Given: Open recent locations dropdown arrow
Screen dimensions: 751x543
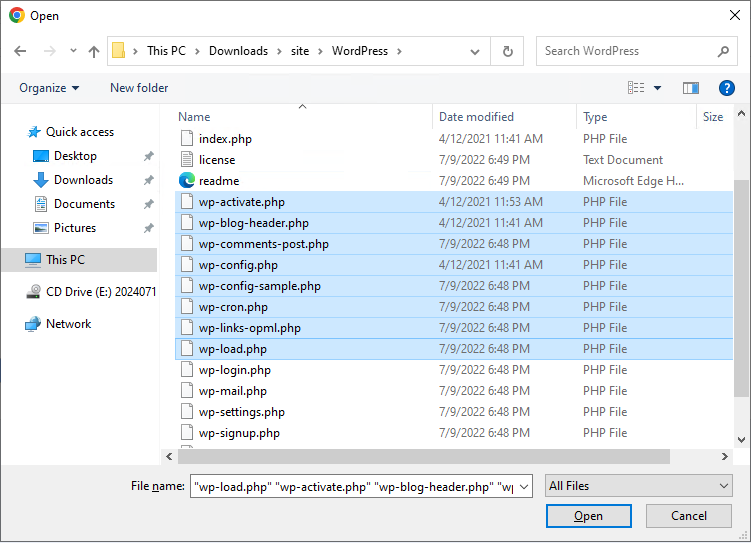Looking at the screenshot, I should [x=73, y=50].
